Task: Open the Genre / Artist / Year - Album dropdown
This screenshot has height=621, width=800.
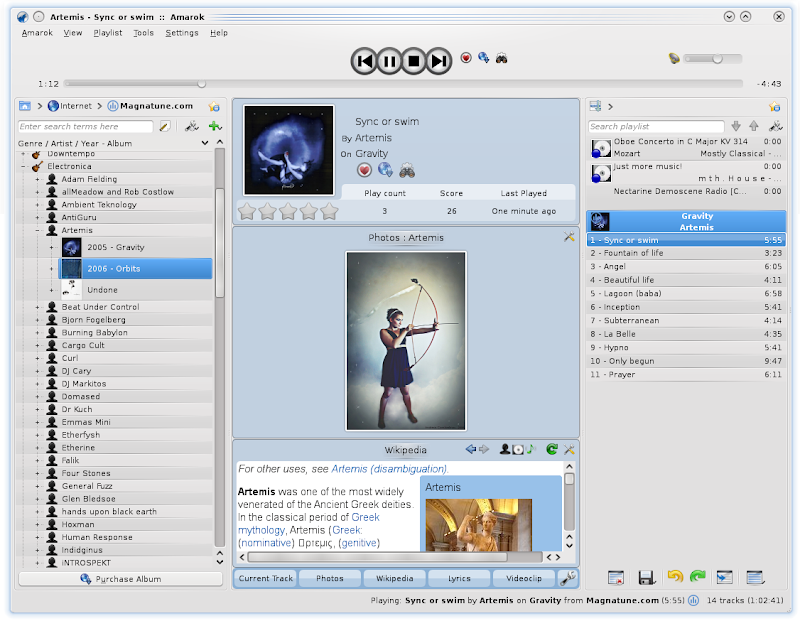Action: [113, 143]
